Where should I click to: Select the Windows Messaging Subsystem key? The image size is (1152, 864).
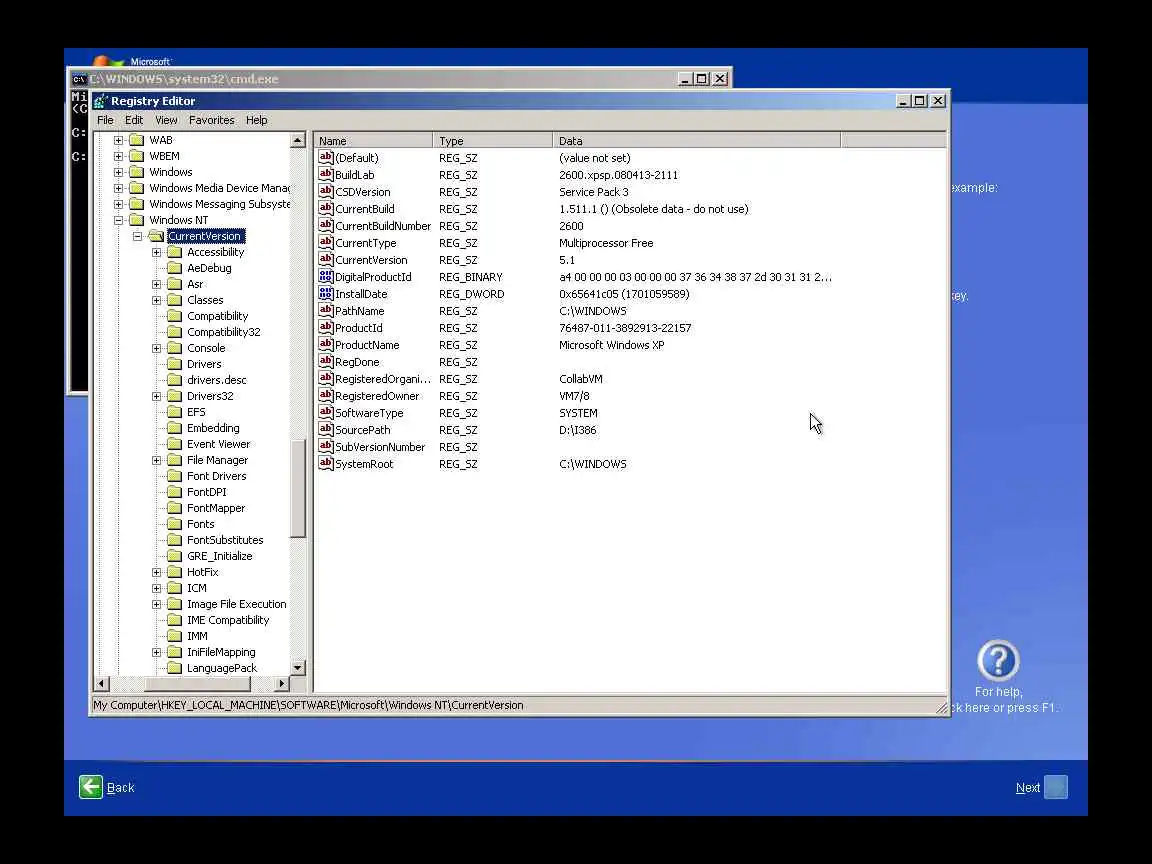[x=219, y=204]
